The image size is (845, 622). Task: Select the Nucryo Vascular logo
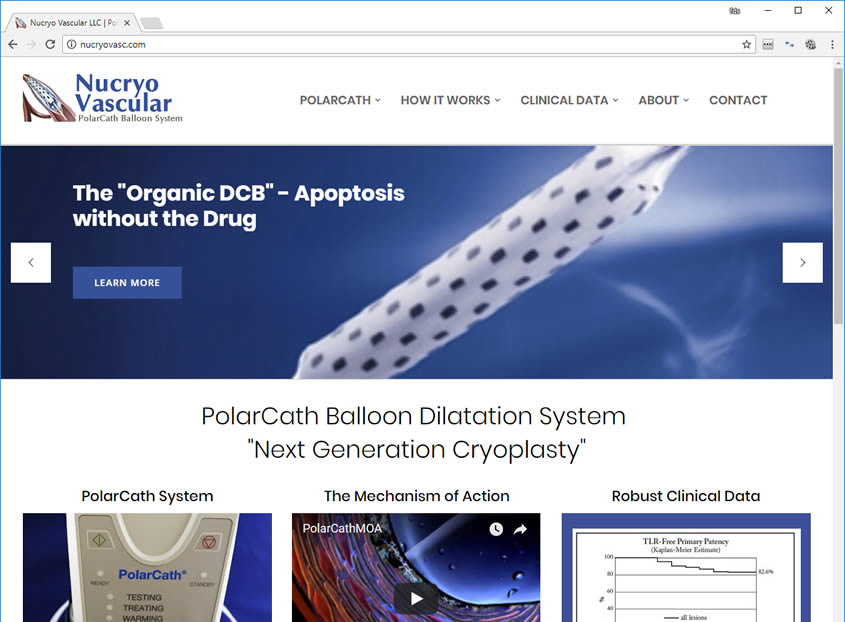pos(100,97)
